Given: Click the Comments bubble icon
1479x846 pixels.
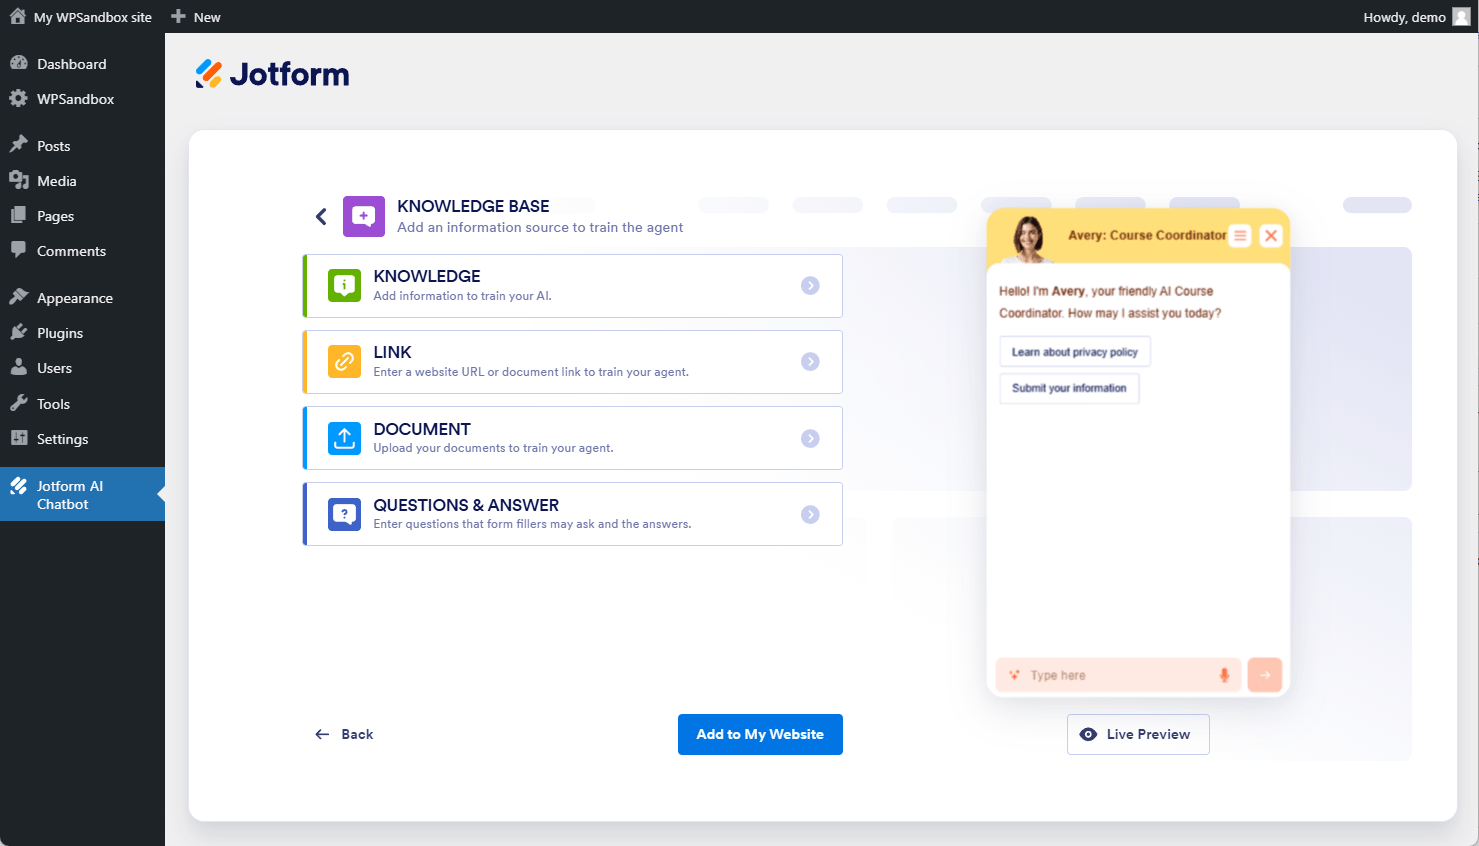Looking at the screenshot, I should click(x=19, y=250).
